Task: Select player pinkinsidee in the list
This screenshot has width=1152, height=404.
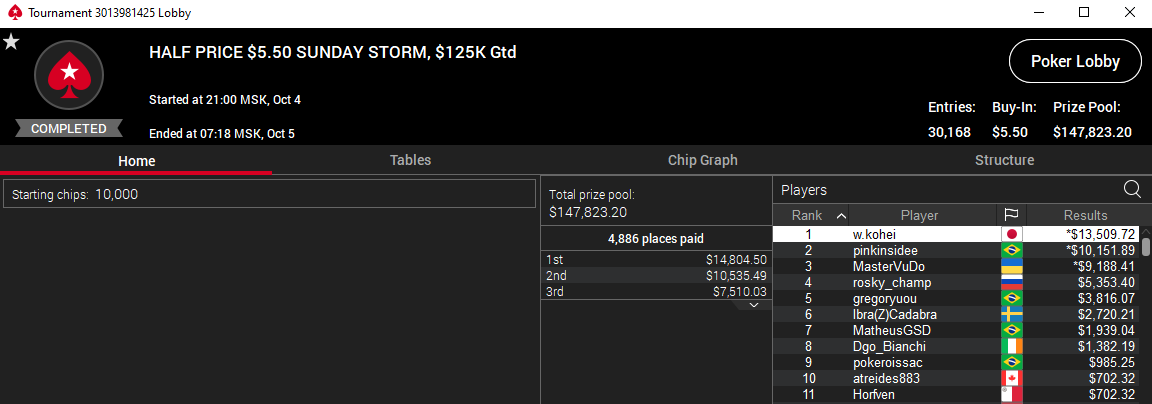Action: [885, 250]
